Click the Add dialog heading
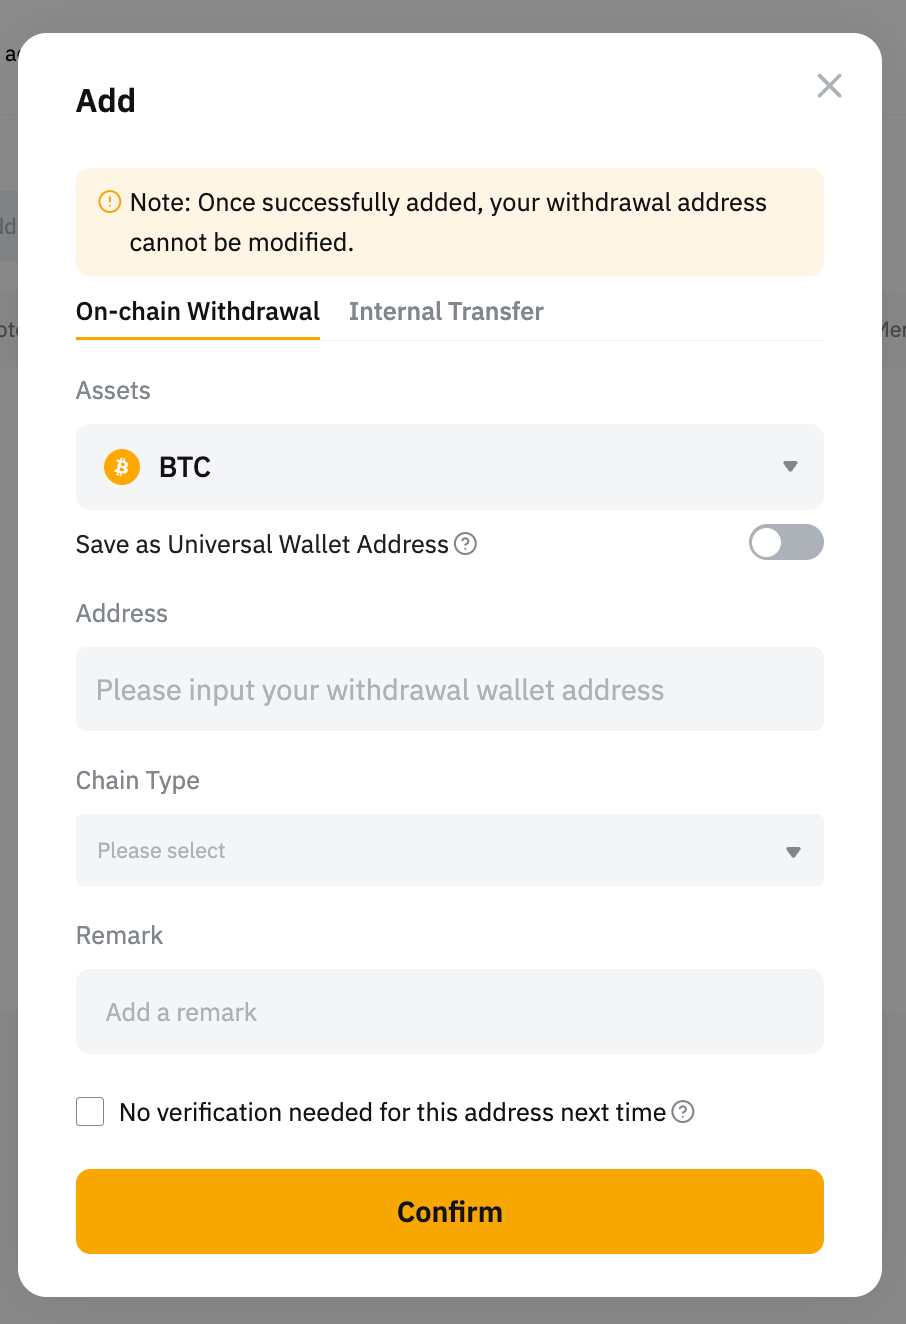906x1324 pixels. click(x=106, y=101)
